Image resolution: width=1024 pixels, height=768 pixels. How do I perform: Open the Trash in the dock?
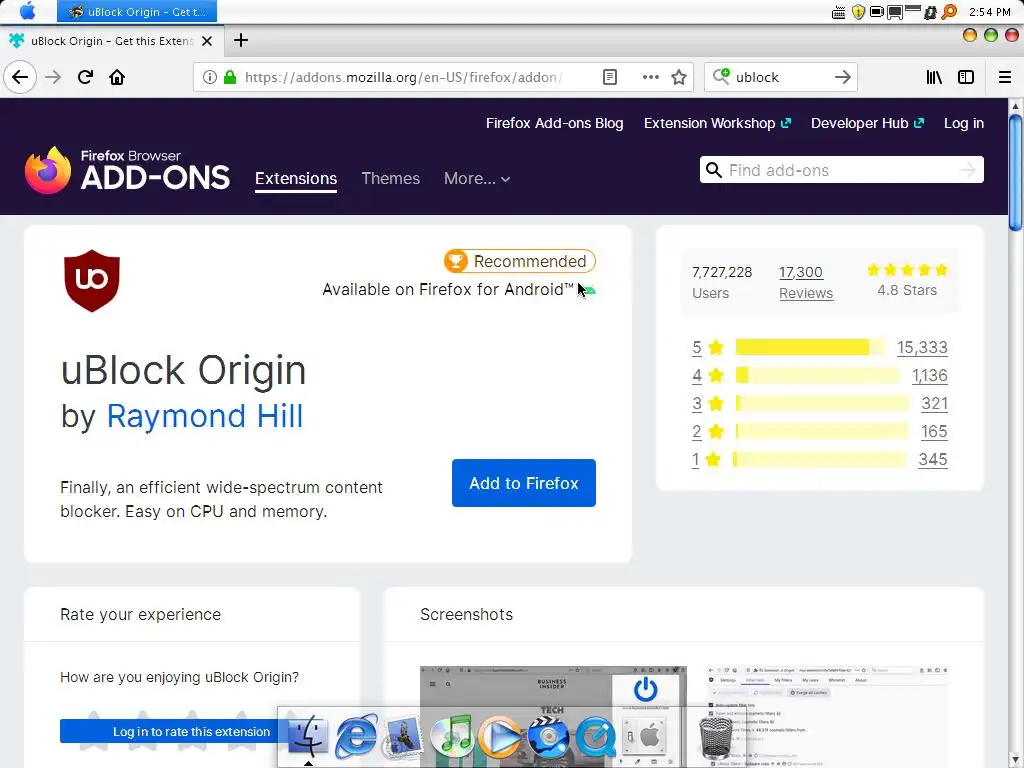(x=716, y=737)
